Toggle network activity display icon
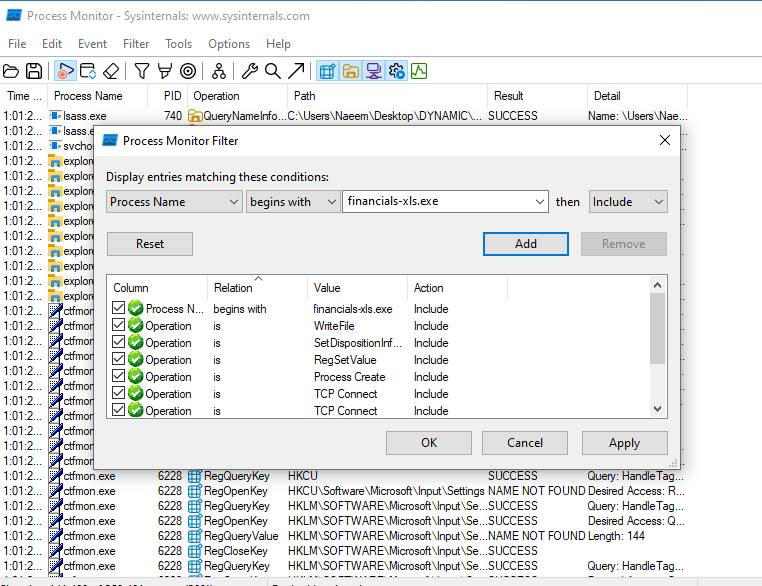Viewport: 762px width, 586px height. click(374, 71)
